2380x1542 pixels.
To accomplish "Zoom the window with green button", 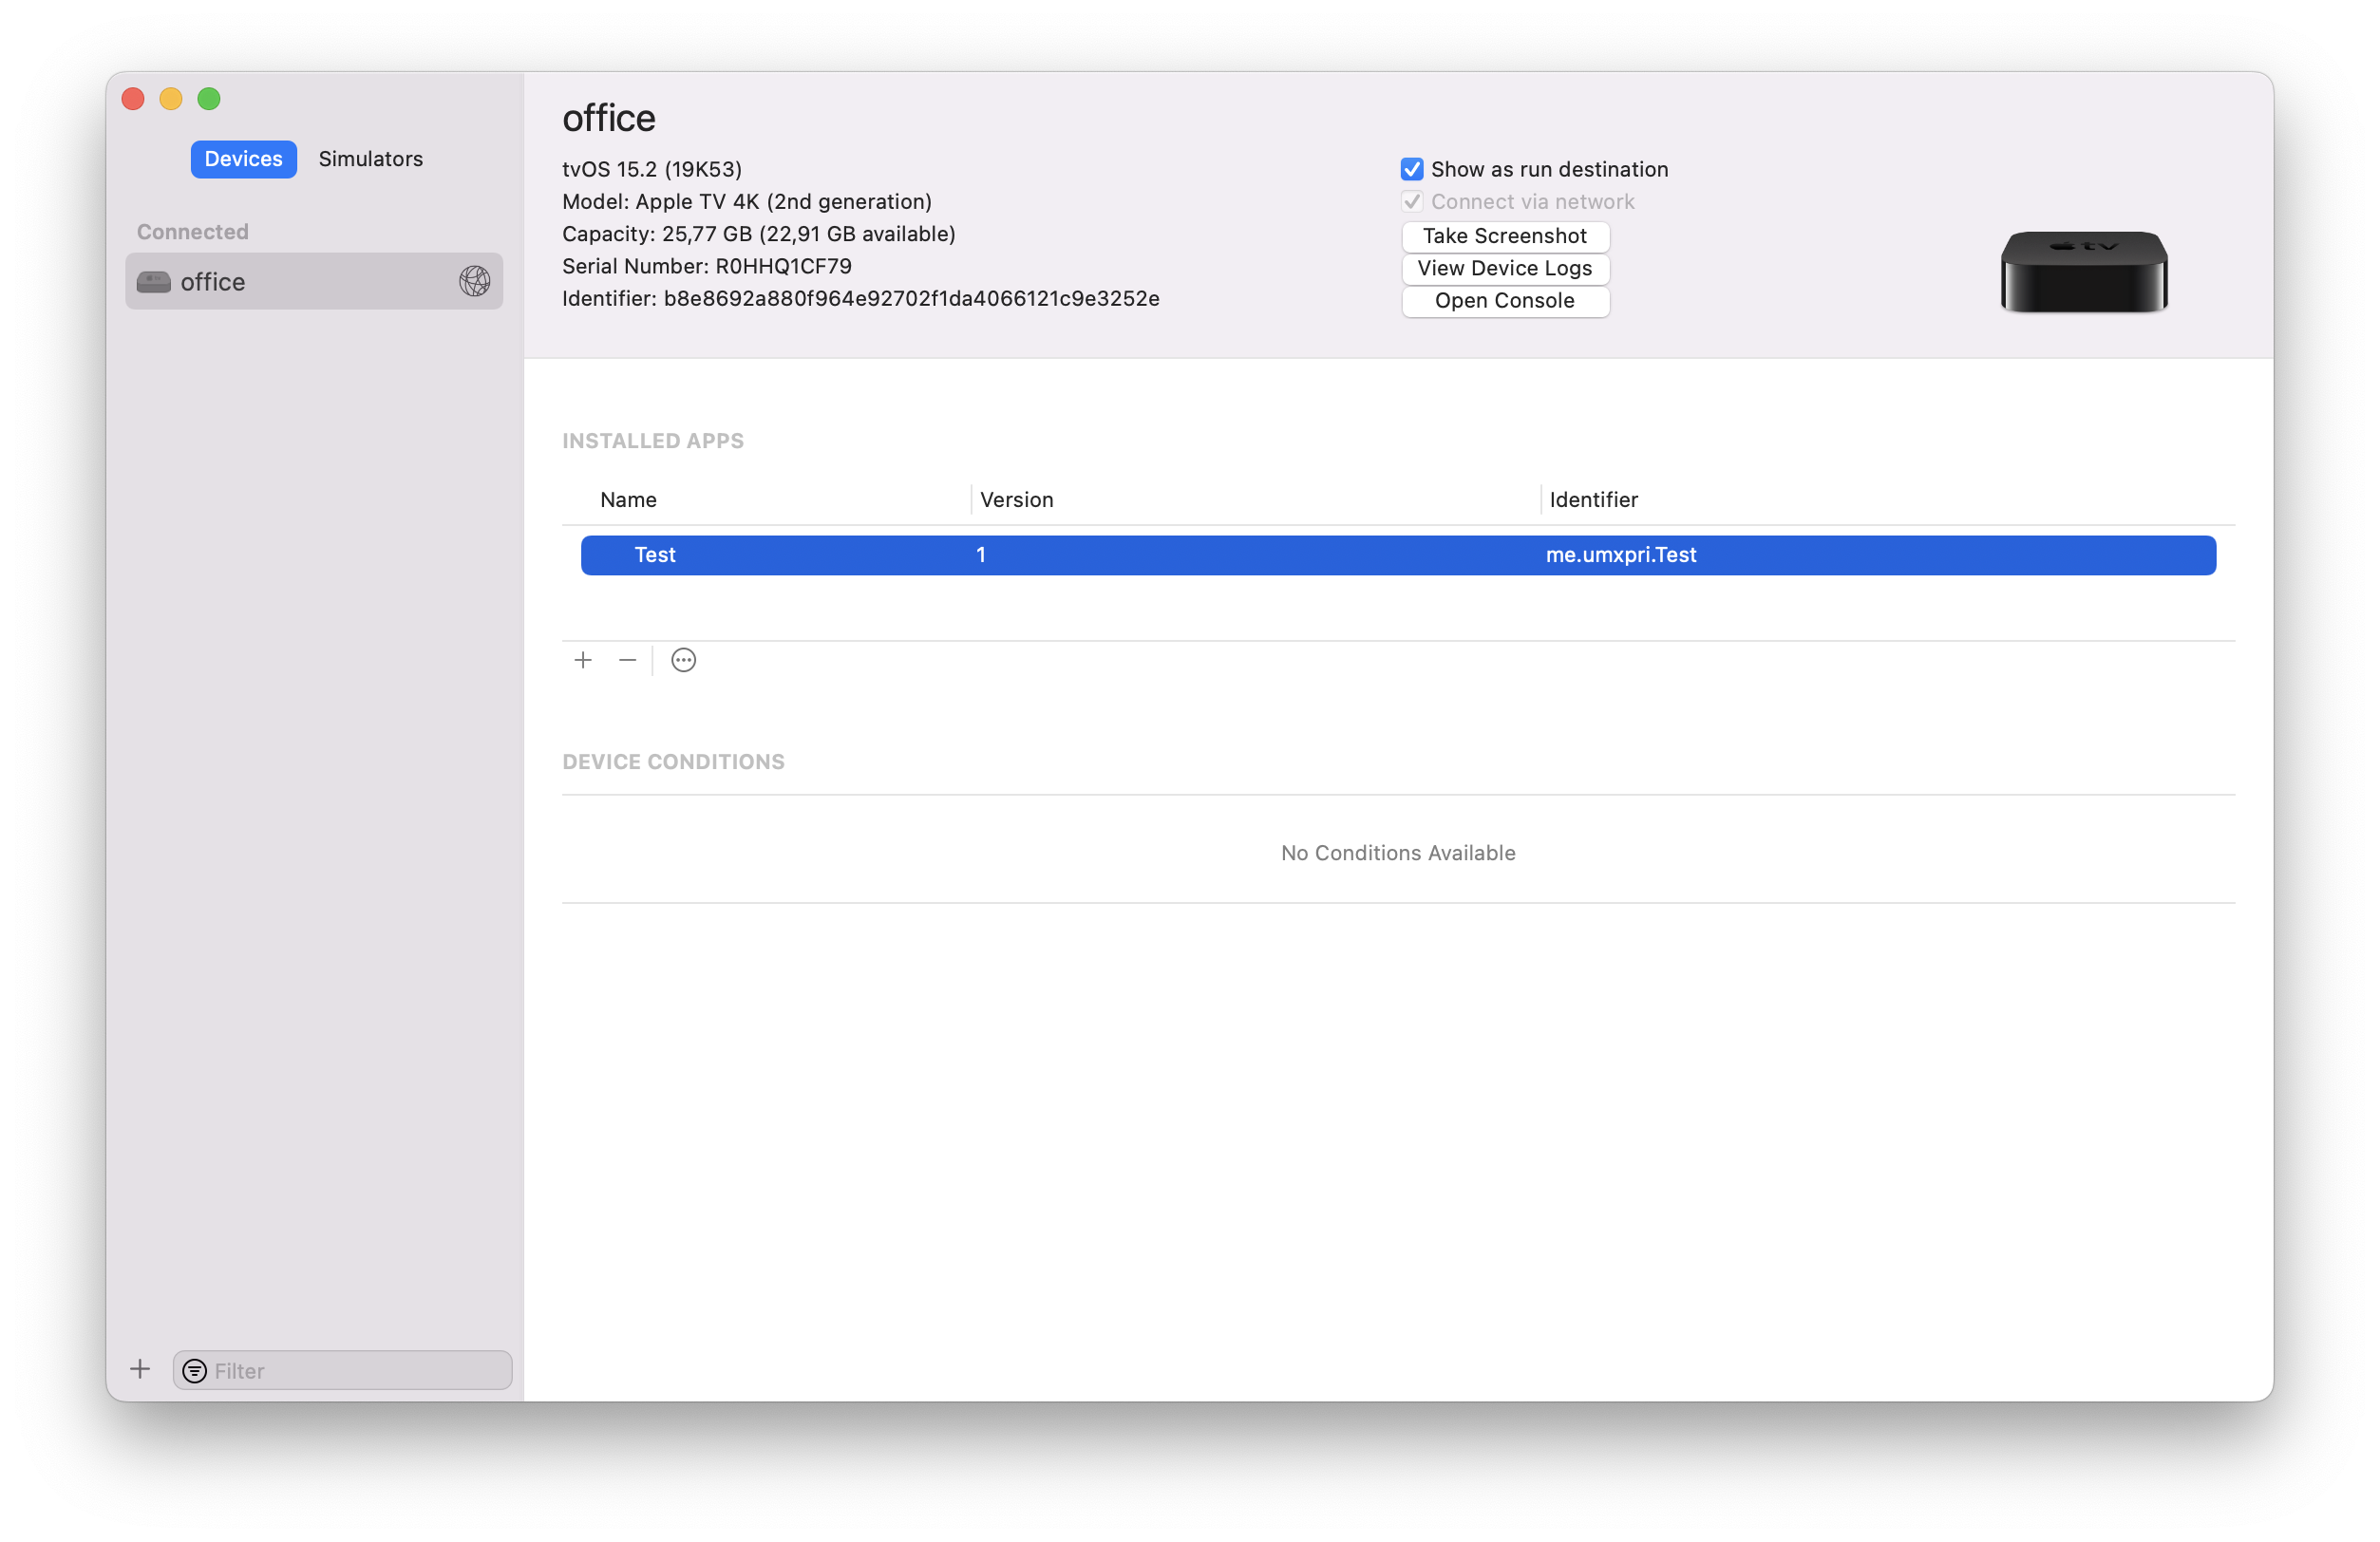I will click(x=209, y=99).
